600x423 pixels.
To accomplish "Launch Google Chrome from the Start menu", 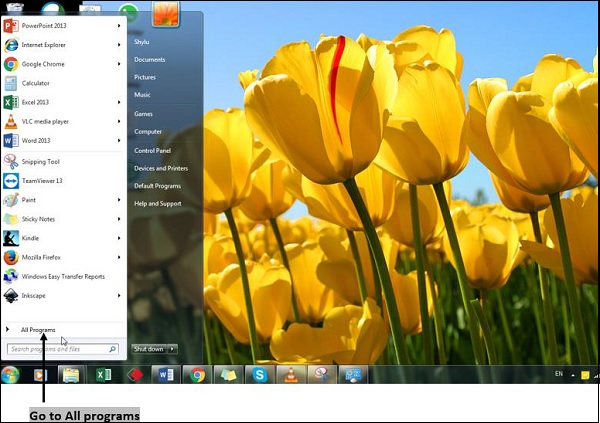I will [x=41, y=64].
